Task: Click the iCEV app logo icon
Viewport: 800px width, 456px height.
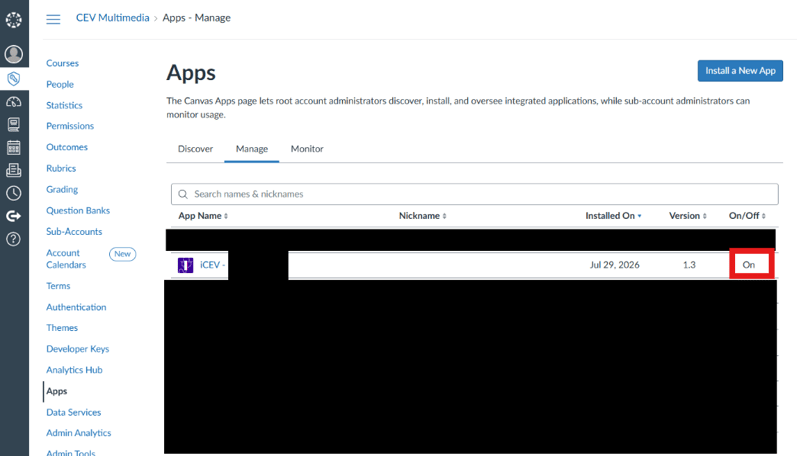Action: pyautogui.click(x=185, y=265)
